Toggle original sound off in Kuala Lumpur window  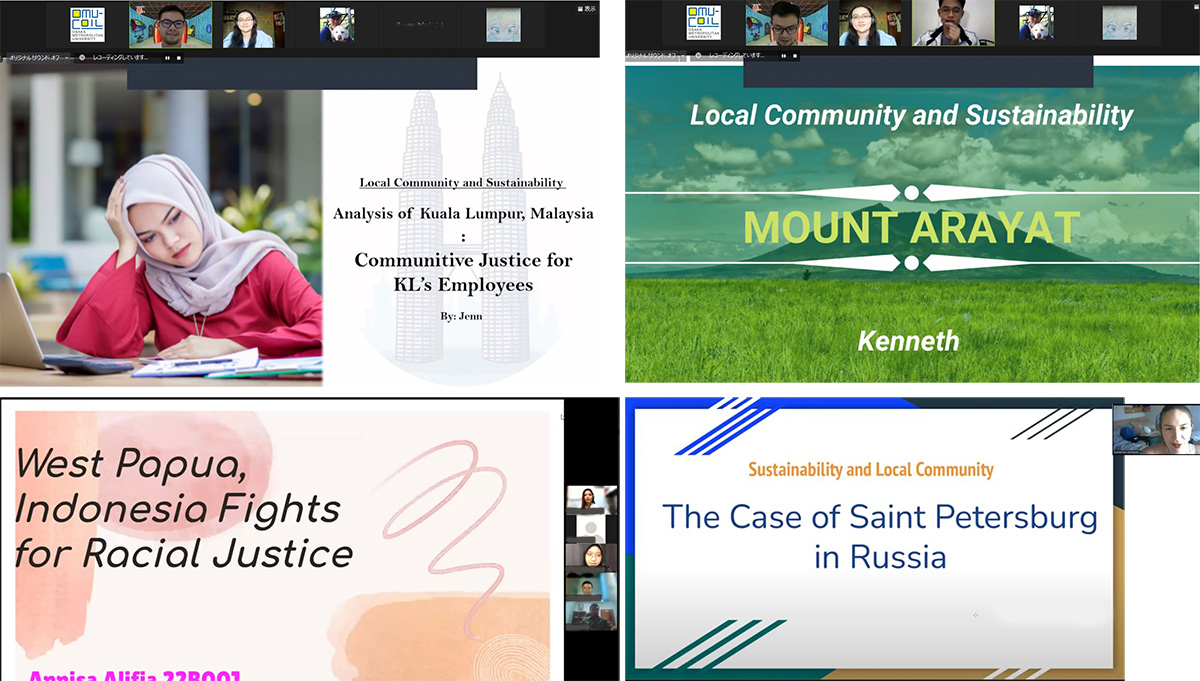(x=34, y=57)
